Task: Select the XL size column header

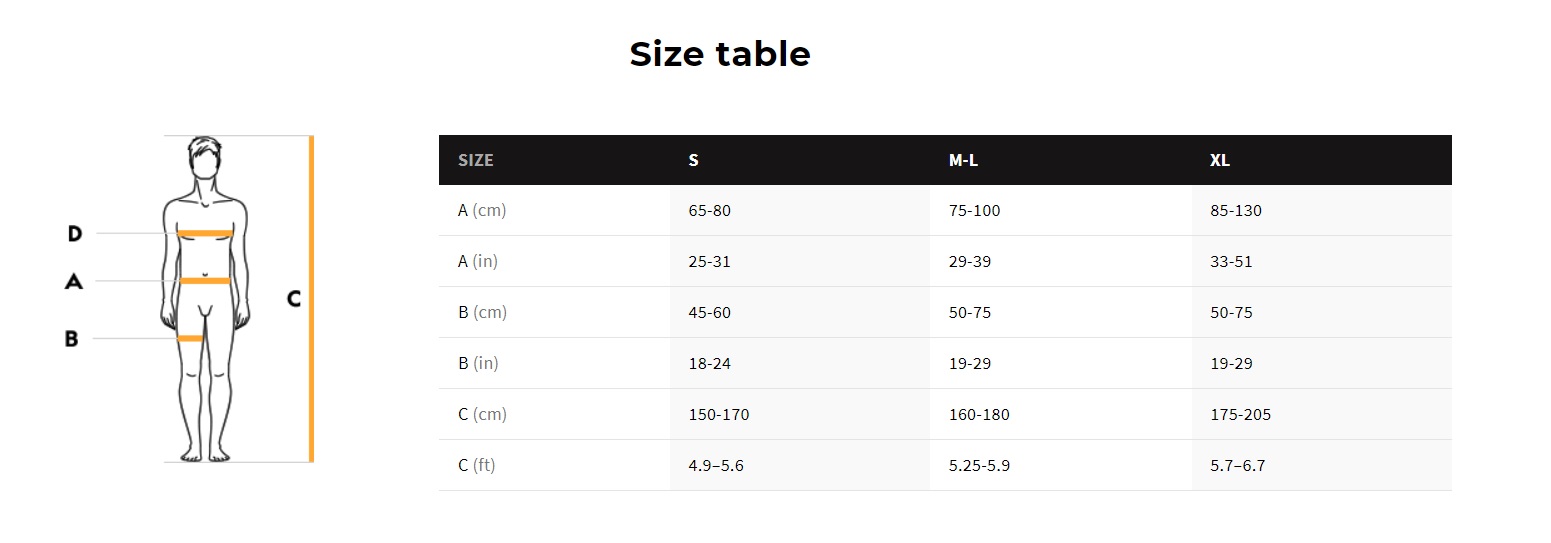Action: pyautogui.click(x=1220, y=160)
